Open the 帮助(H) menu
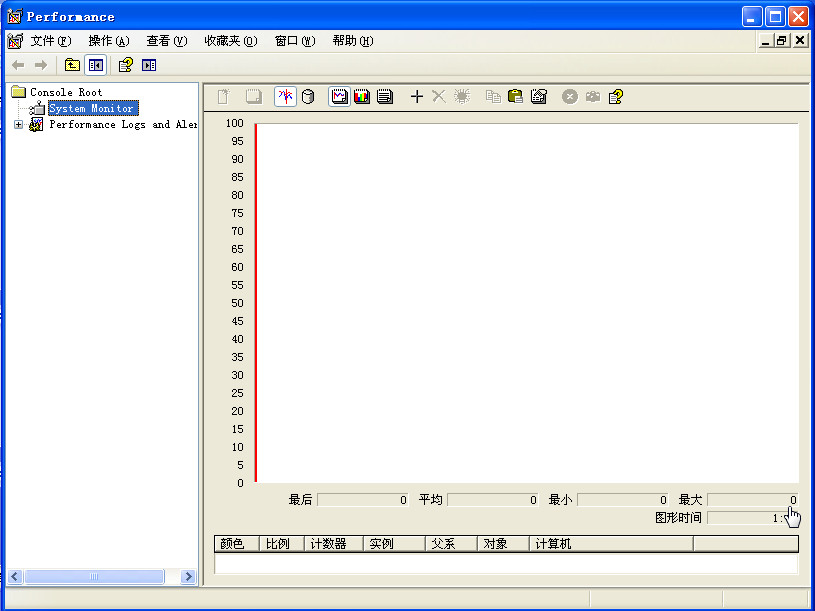 (x=353, y=41)
